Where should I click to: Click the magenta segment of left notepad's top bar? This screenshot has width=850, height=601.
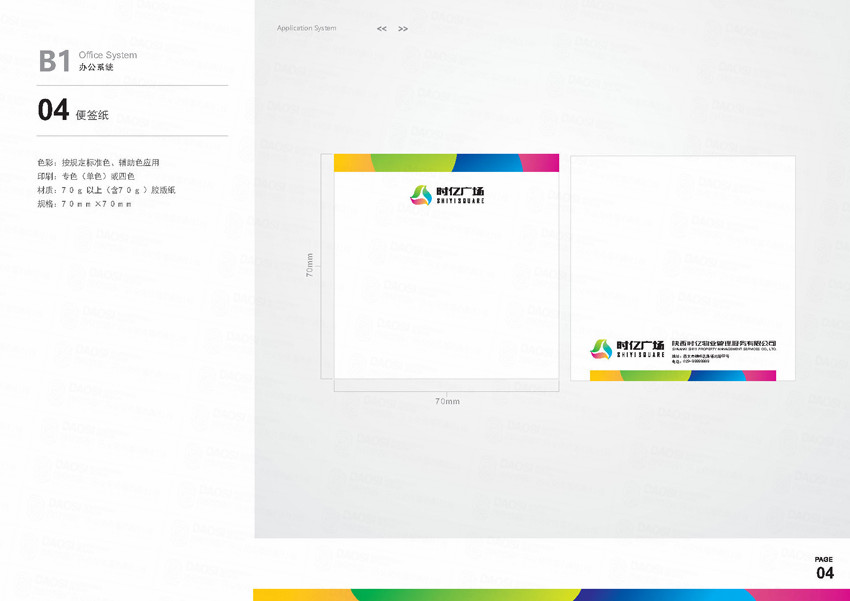coord(540,163)
